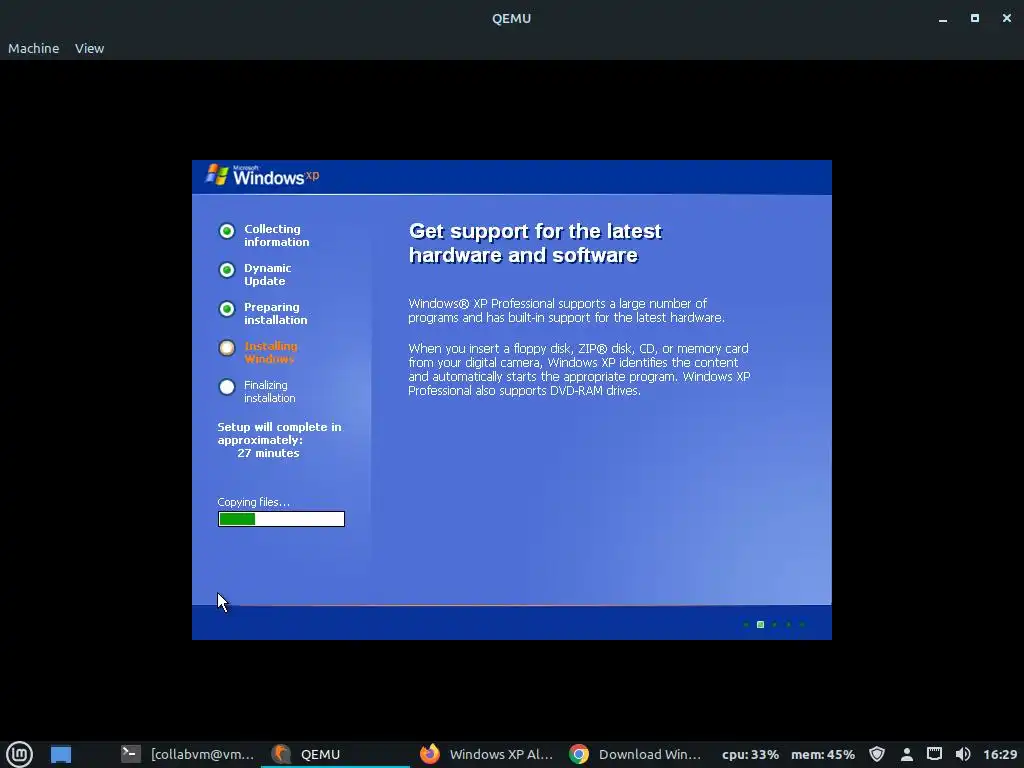
Task: Click the highlighted slide indicator dot
Action: [760, 625]
